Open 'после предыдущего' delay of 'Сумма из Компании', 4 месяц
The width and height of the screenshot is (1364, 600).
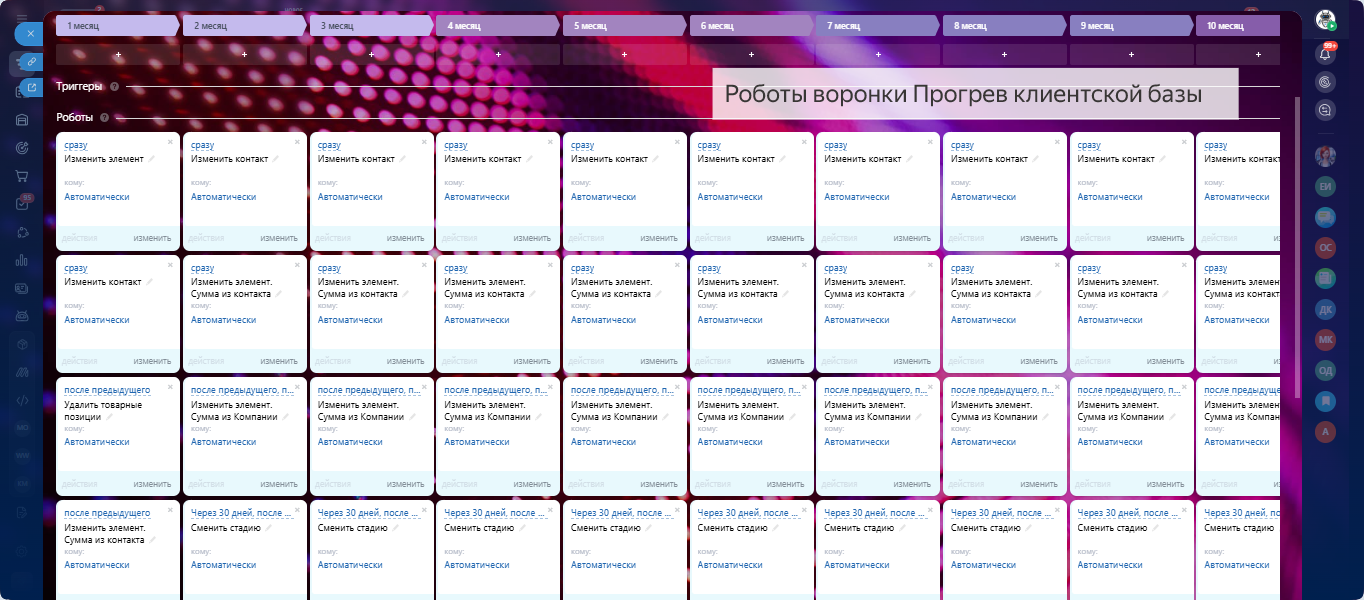(496, 391)
